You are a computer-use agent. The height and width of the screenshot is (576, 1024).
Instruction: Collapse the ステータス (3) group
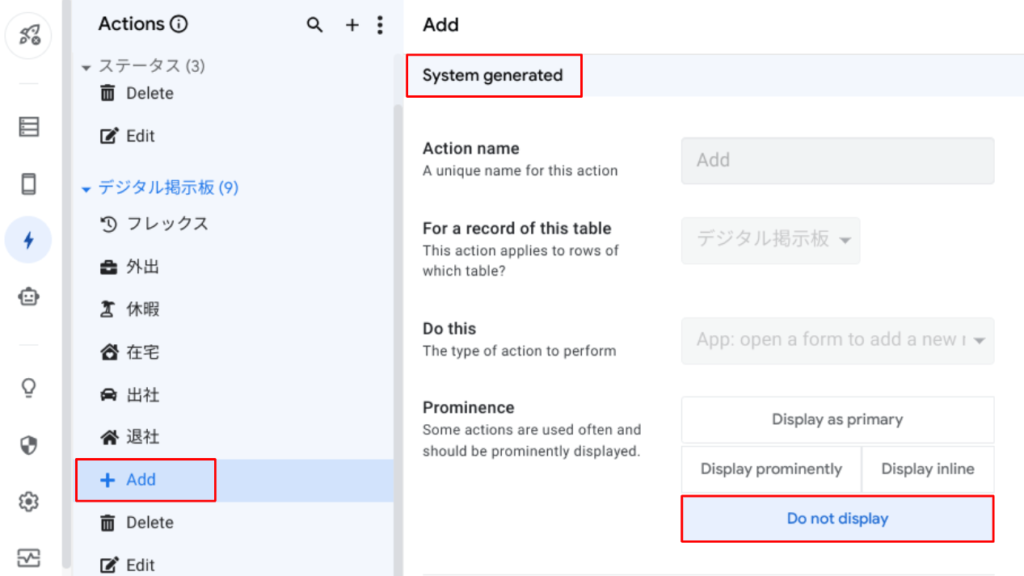pos(86,67)
